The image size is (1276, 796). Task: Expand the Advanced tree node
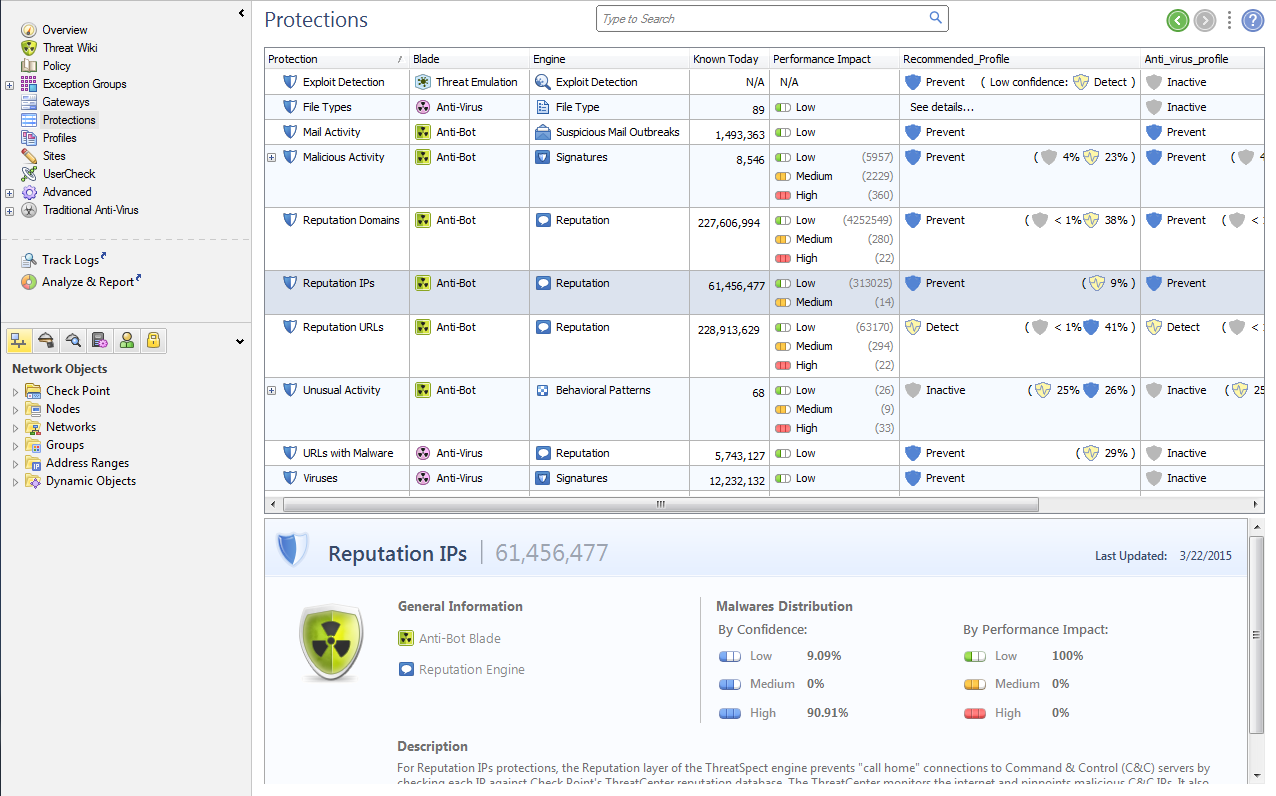[9, 193]
